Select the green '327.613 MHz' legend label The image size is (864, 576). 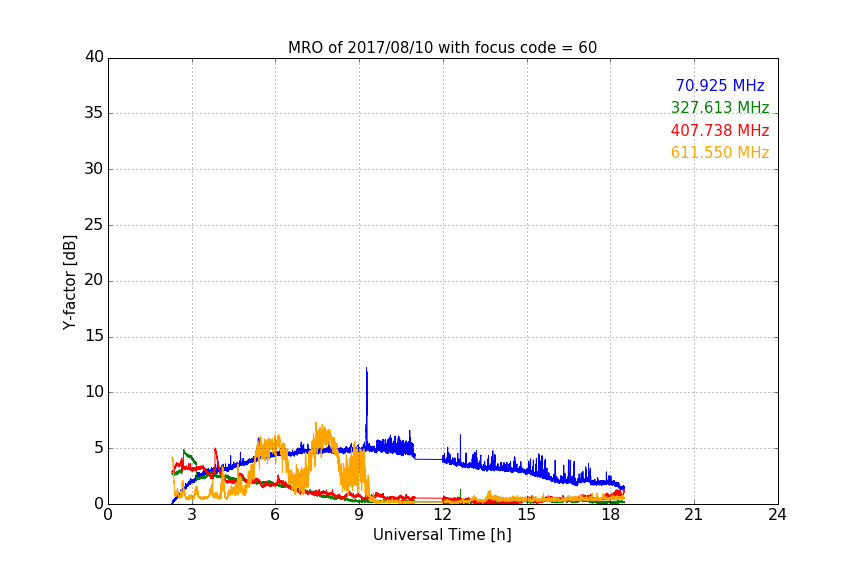[x=720, y=107]
